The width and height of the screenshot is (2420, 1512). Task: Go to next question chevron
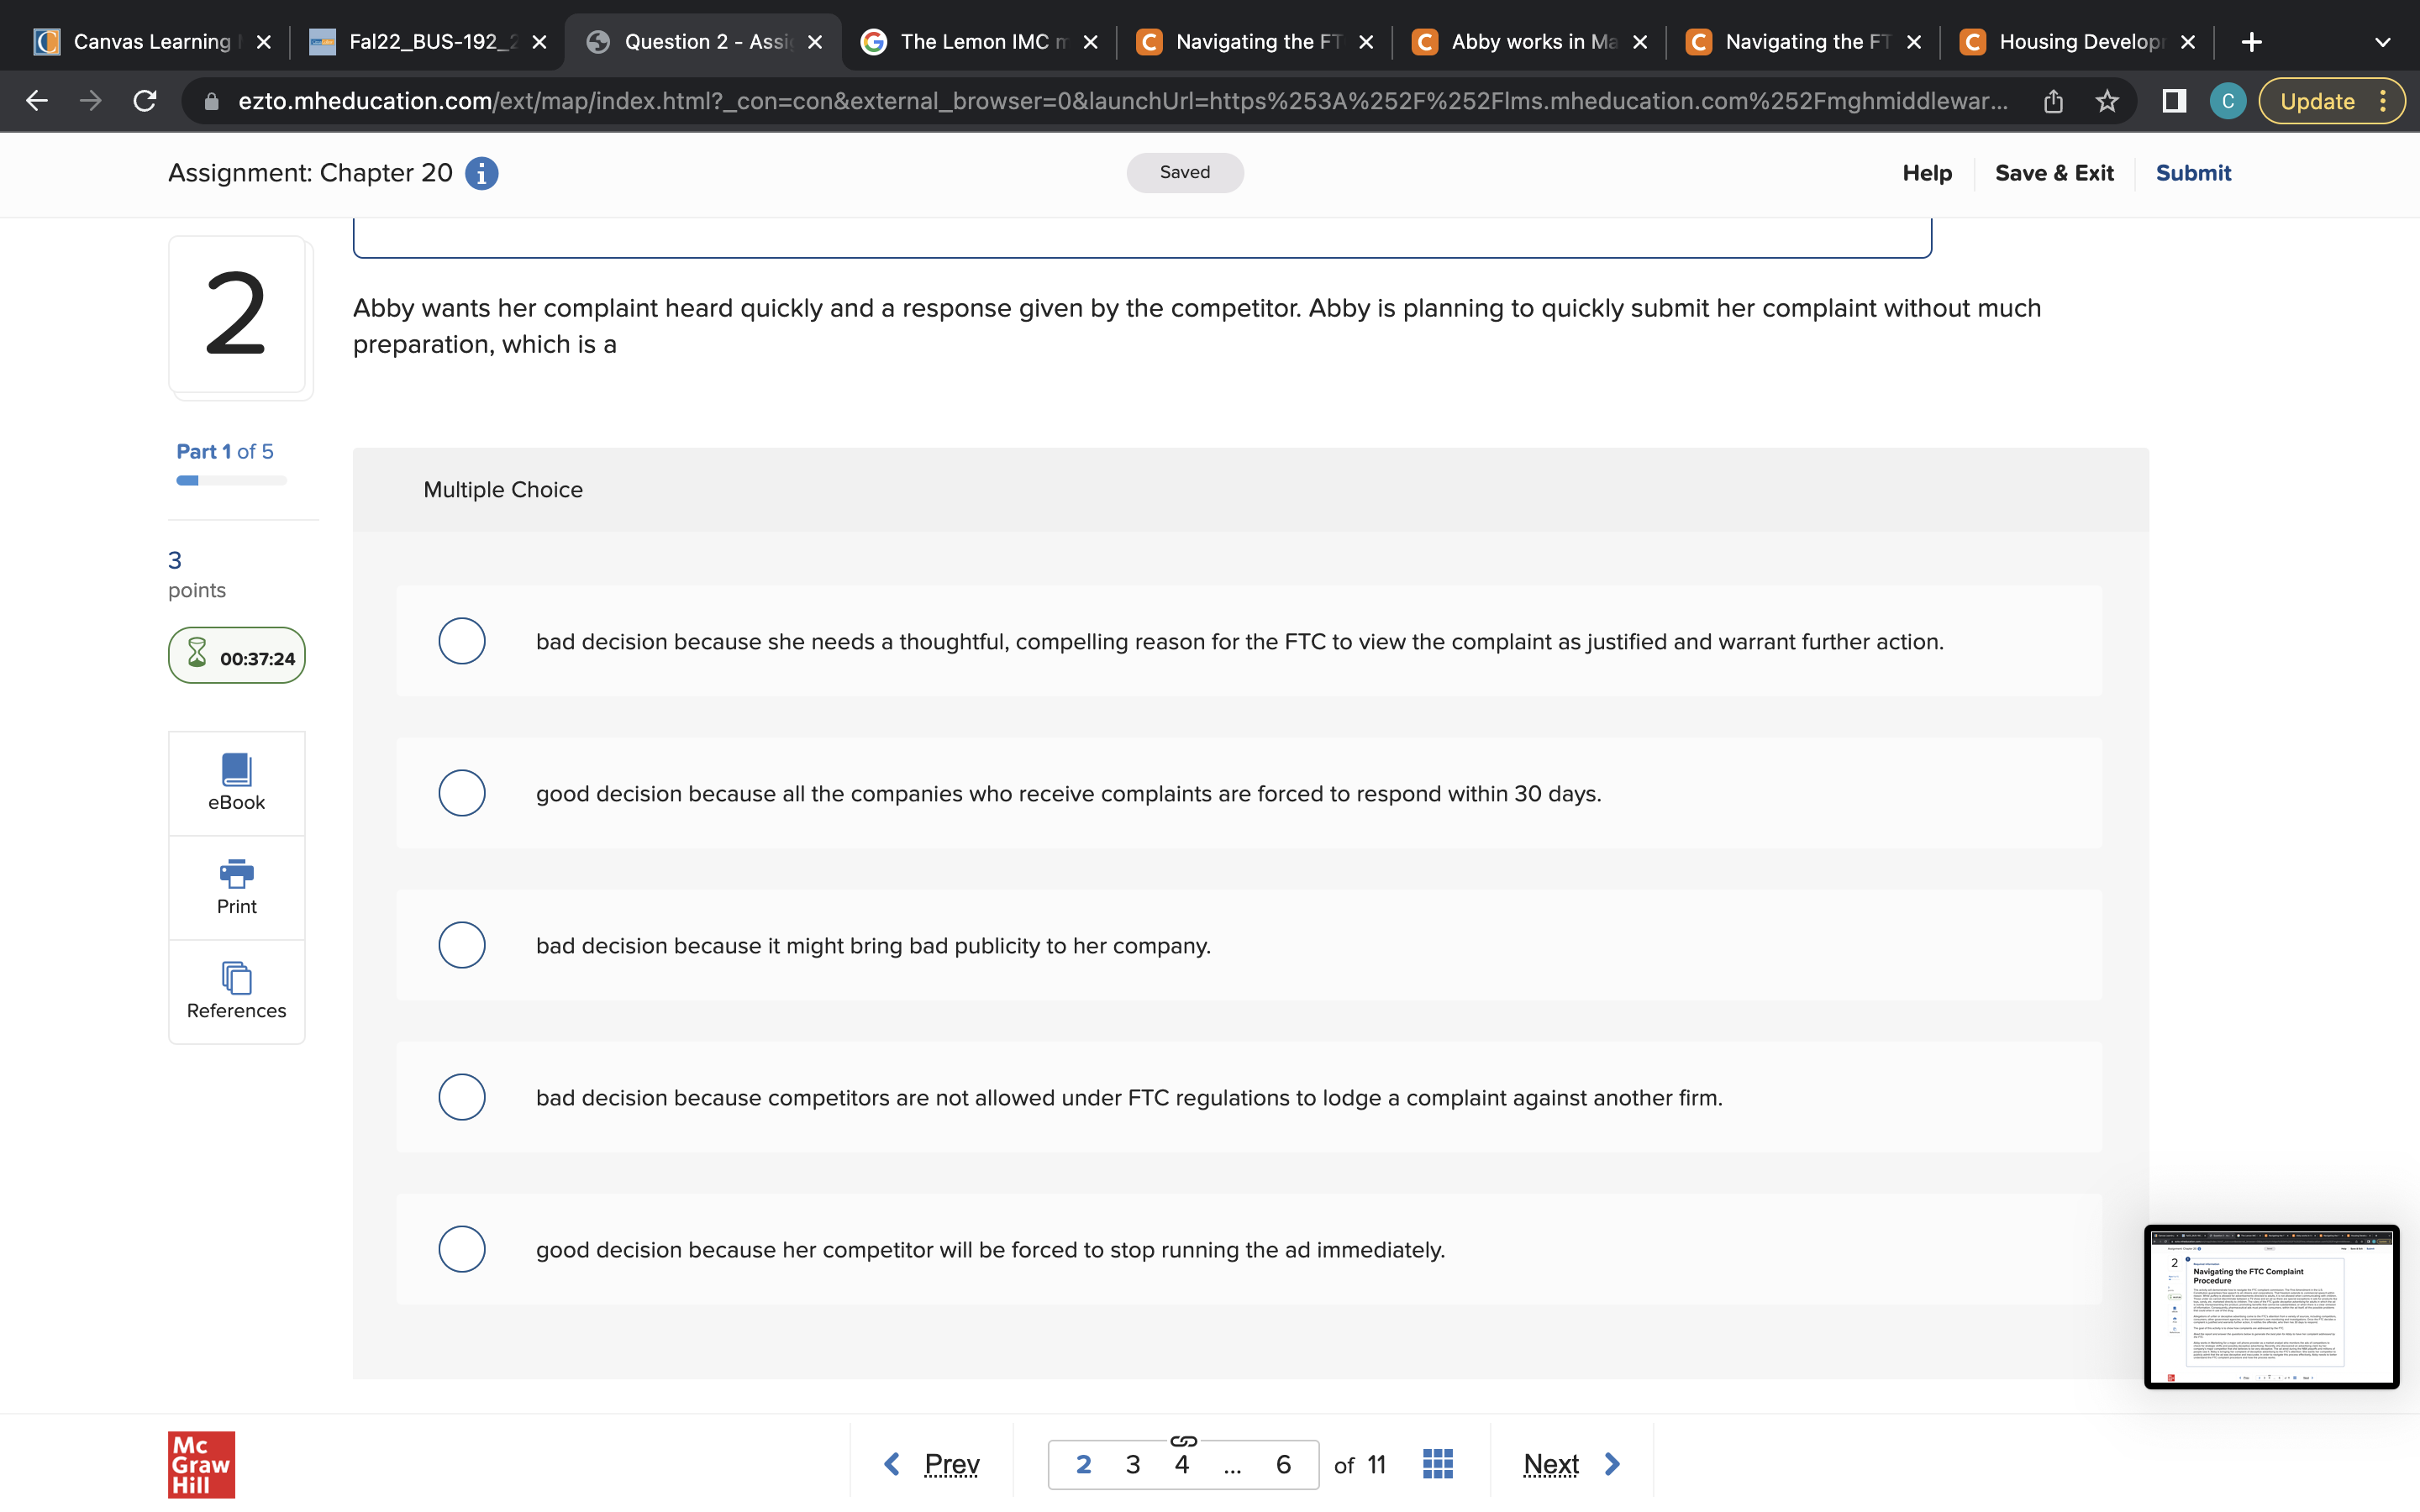pyautogui.click(x=1612, y=1464)
